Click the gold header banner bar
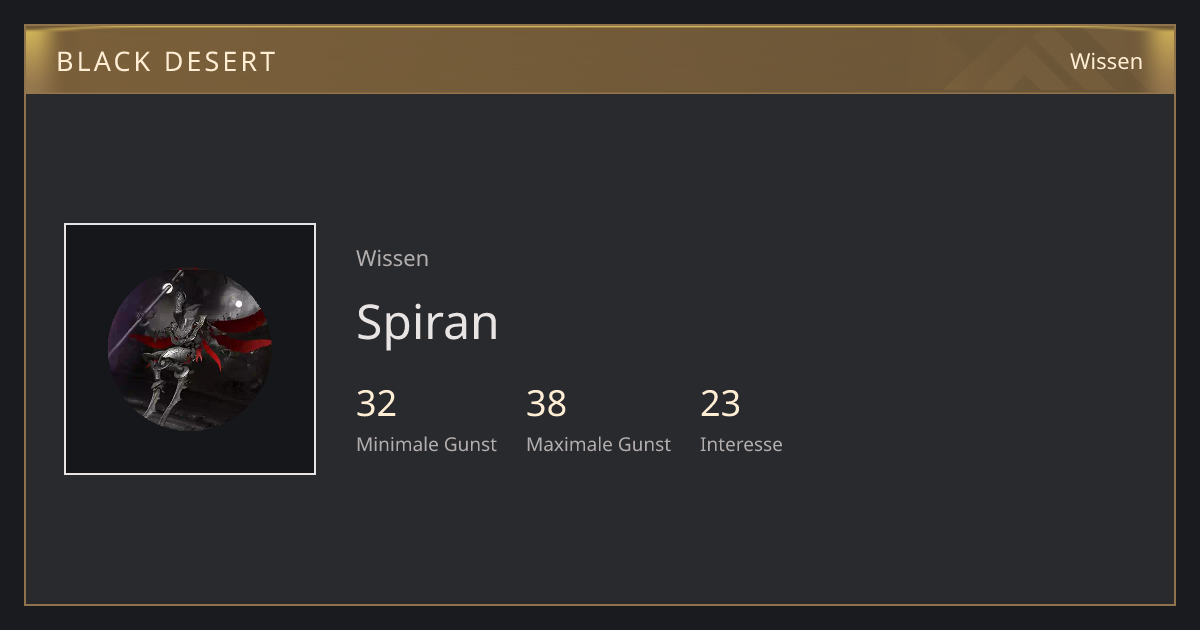This screenshot has height=630, width=1200. click(600, 60)
